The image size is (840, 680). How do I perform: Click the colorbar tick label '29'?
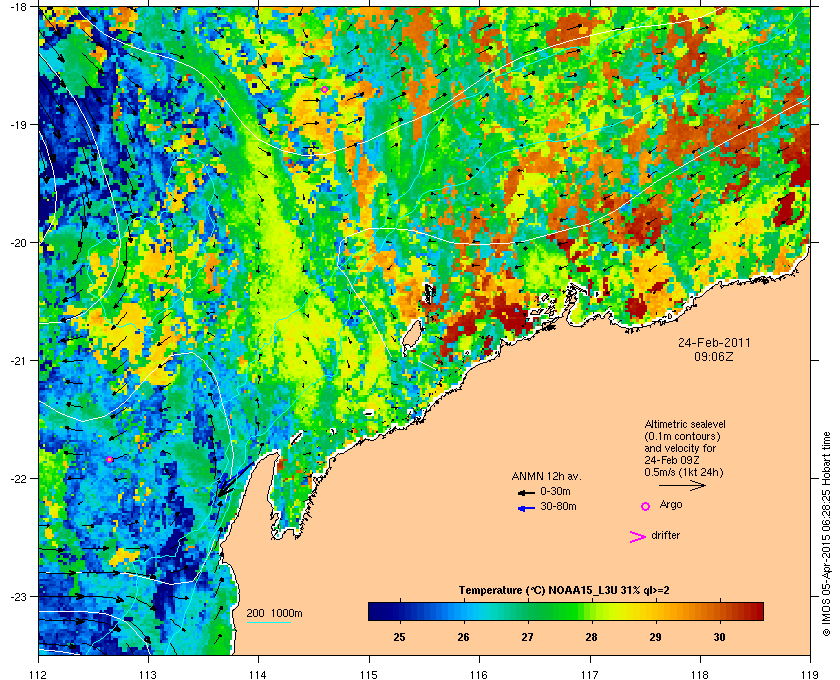pos(655,637)
